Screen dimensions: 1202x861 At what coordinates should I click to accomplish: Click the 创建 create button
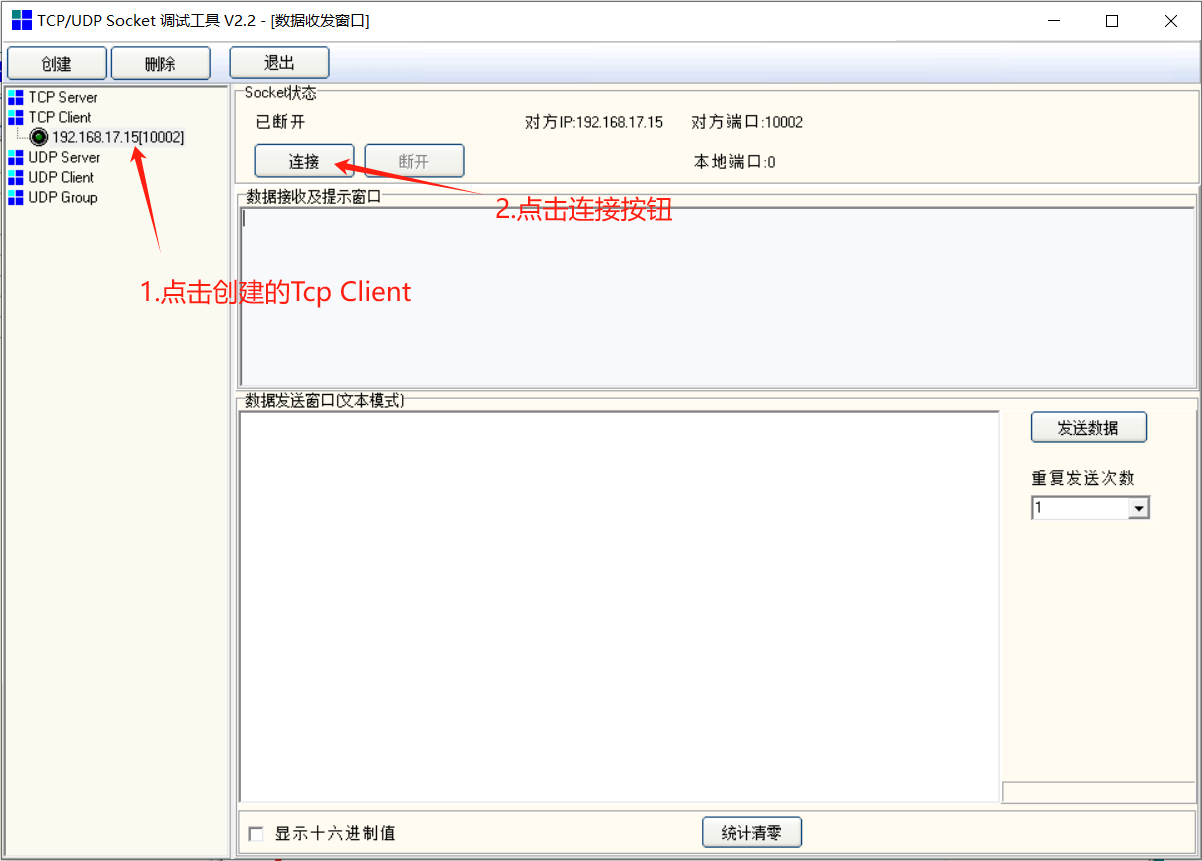pyautogui.click(x=57, y=62)
